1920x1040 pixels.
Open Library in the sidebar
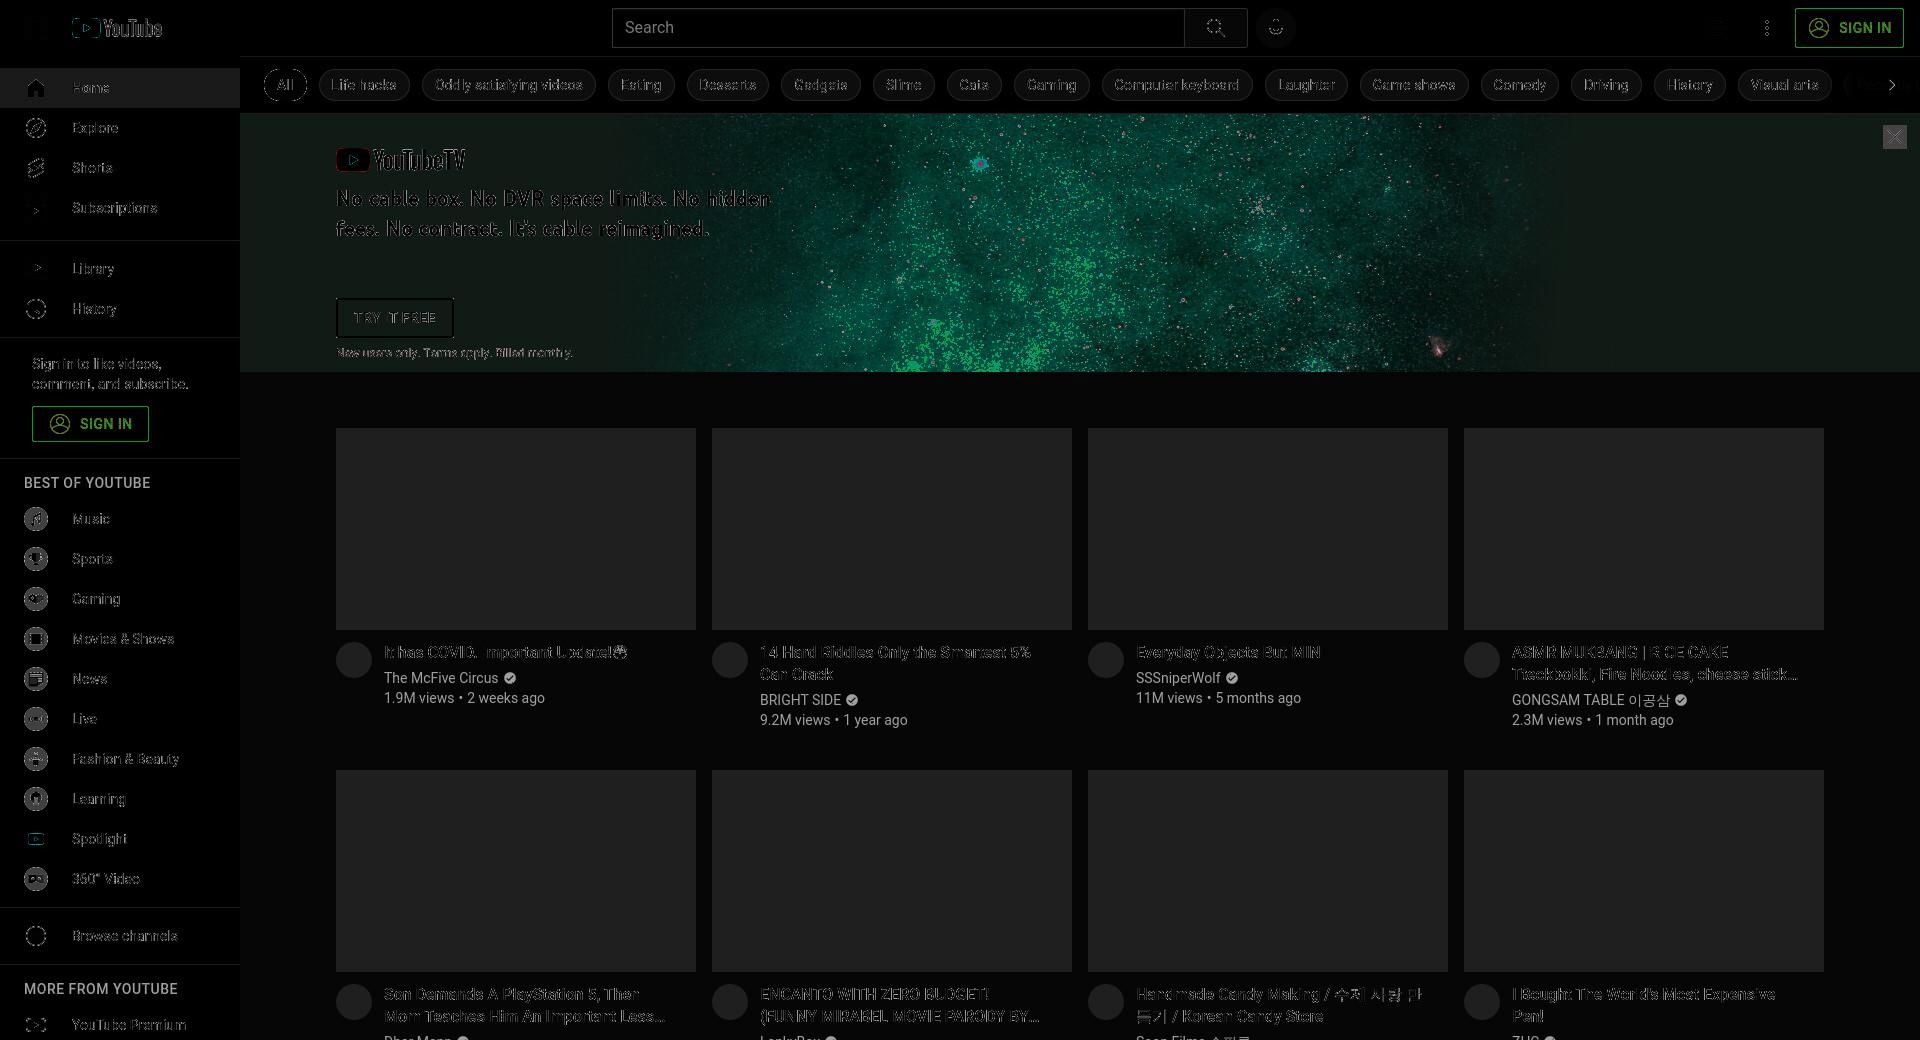pos(120,269)
